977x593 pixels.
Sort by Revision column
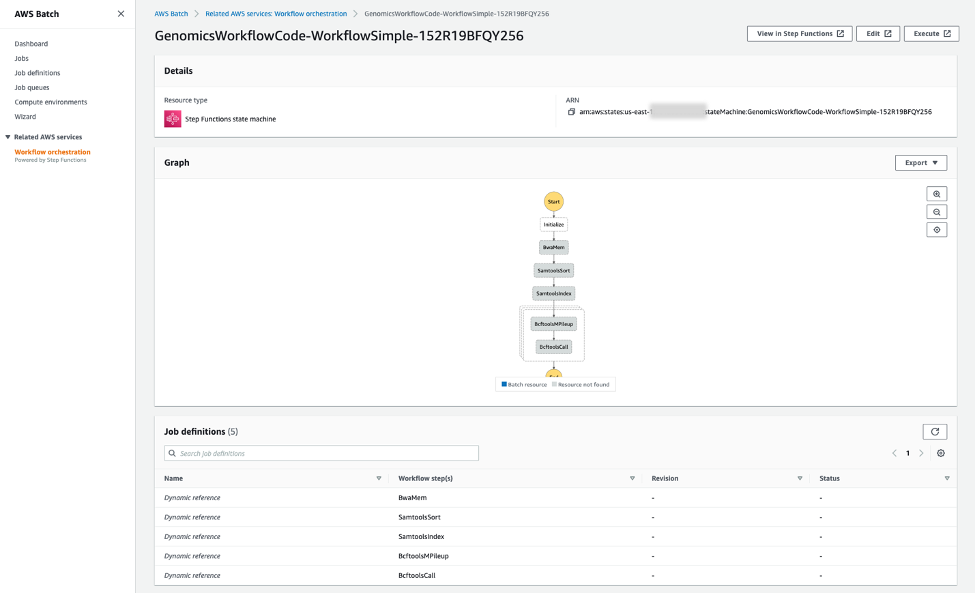pyautogui.click(x=799, y=478)
